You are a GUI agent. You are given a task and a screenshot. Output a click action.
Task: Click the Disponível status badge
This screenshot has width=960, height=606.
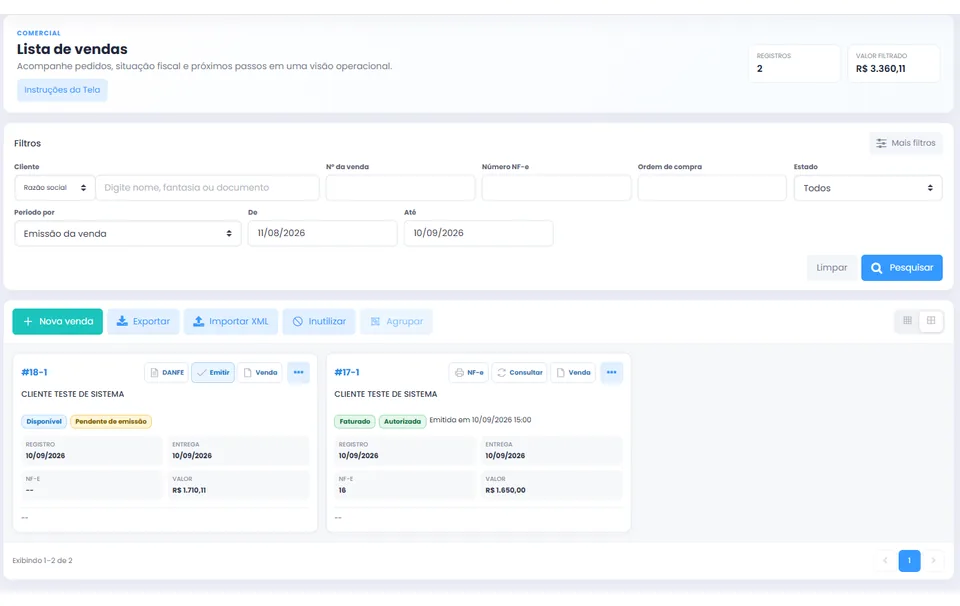[x=44, y=422]
